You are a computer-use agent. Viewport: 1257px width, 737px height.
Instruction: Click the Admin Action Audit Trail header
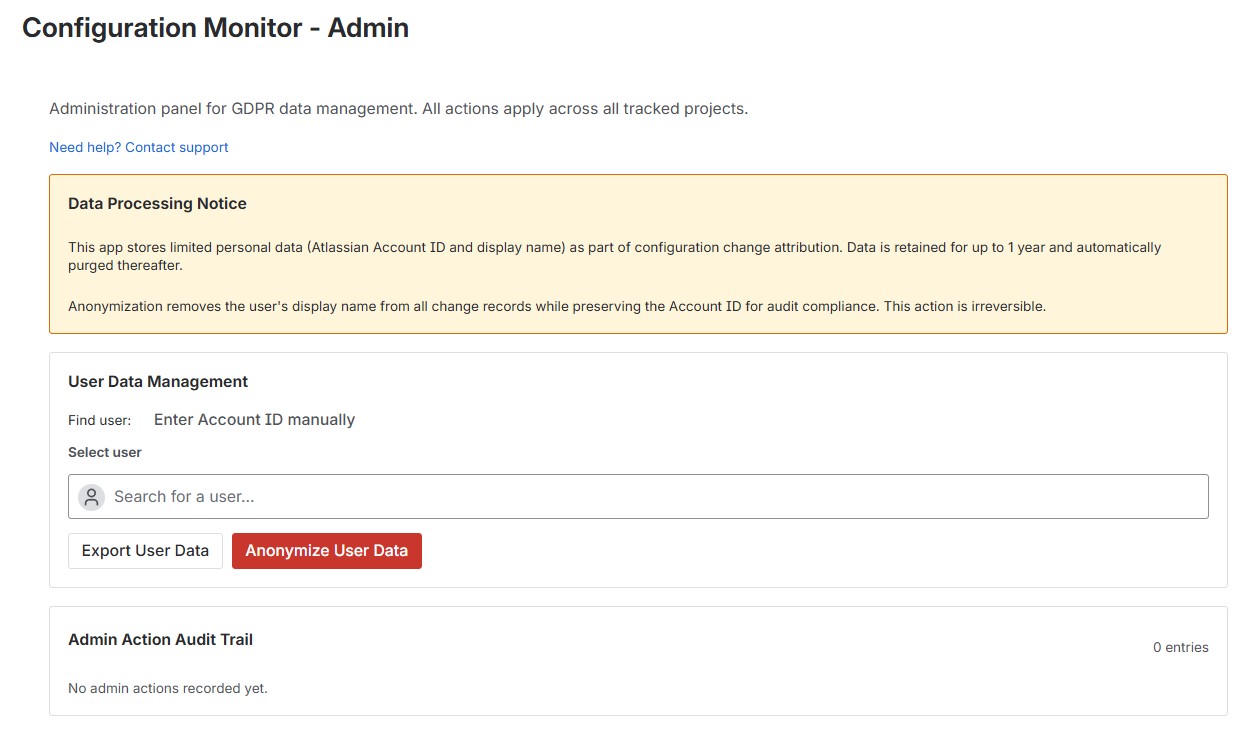[160, 639]
